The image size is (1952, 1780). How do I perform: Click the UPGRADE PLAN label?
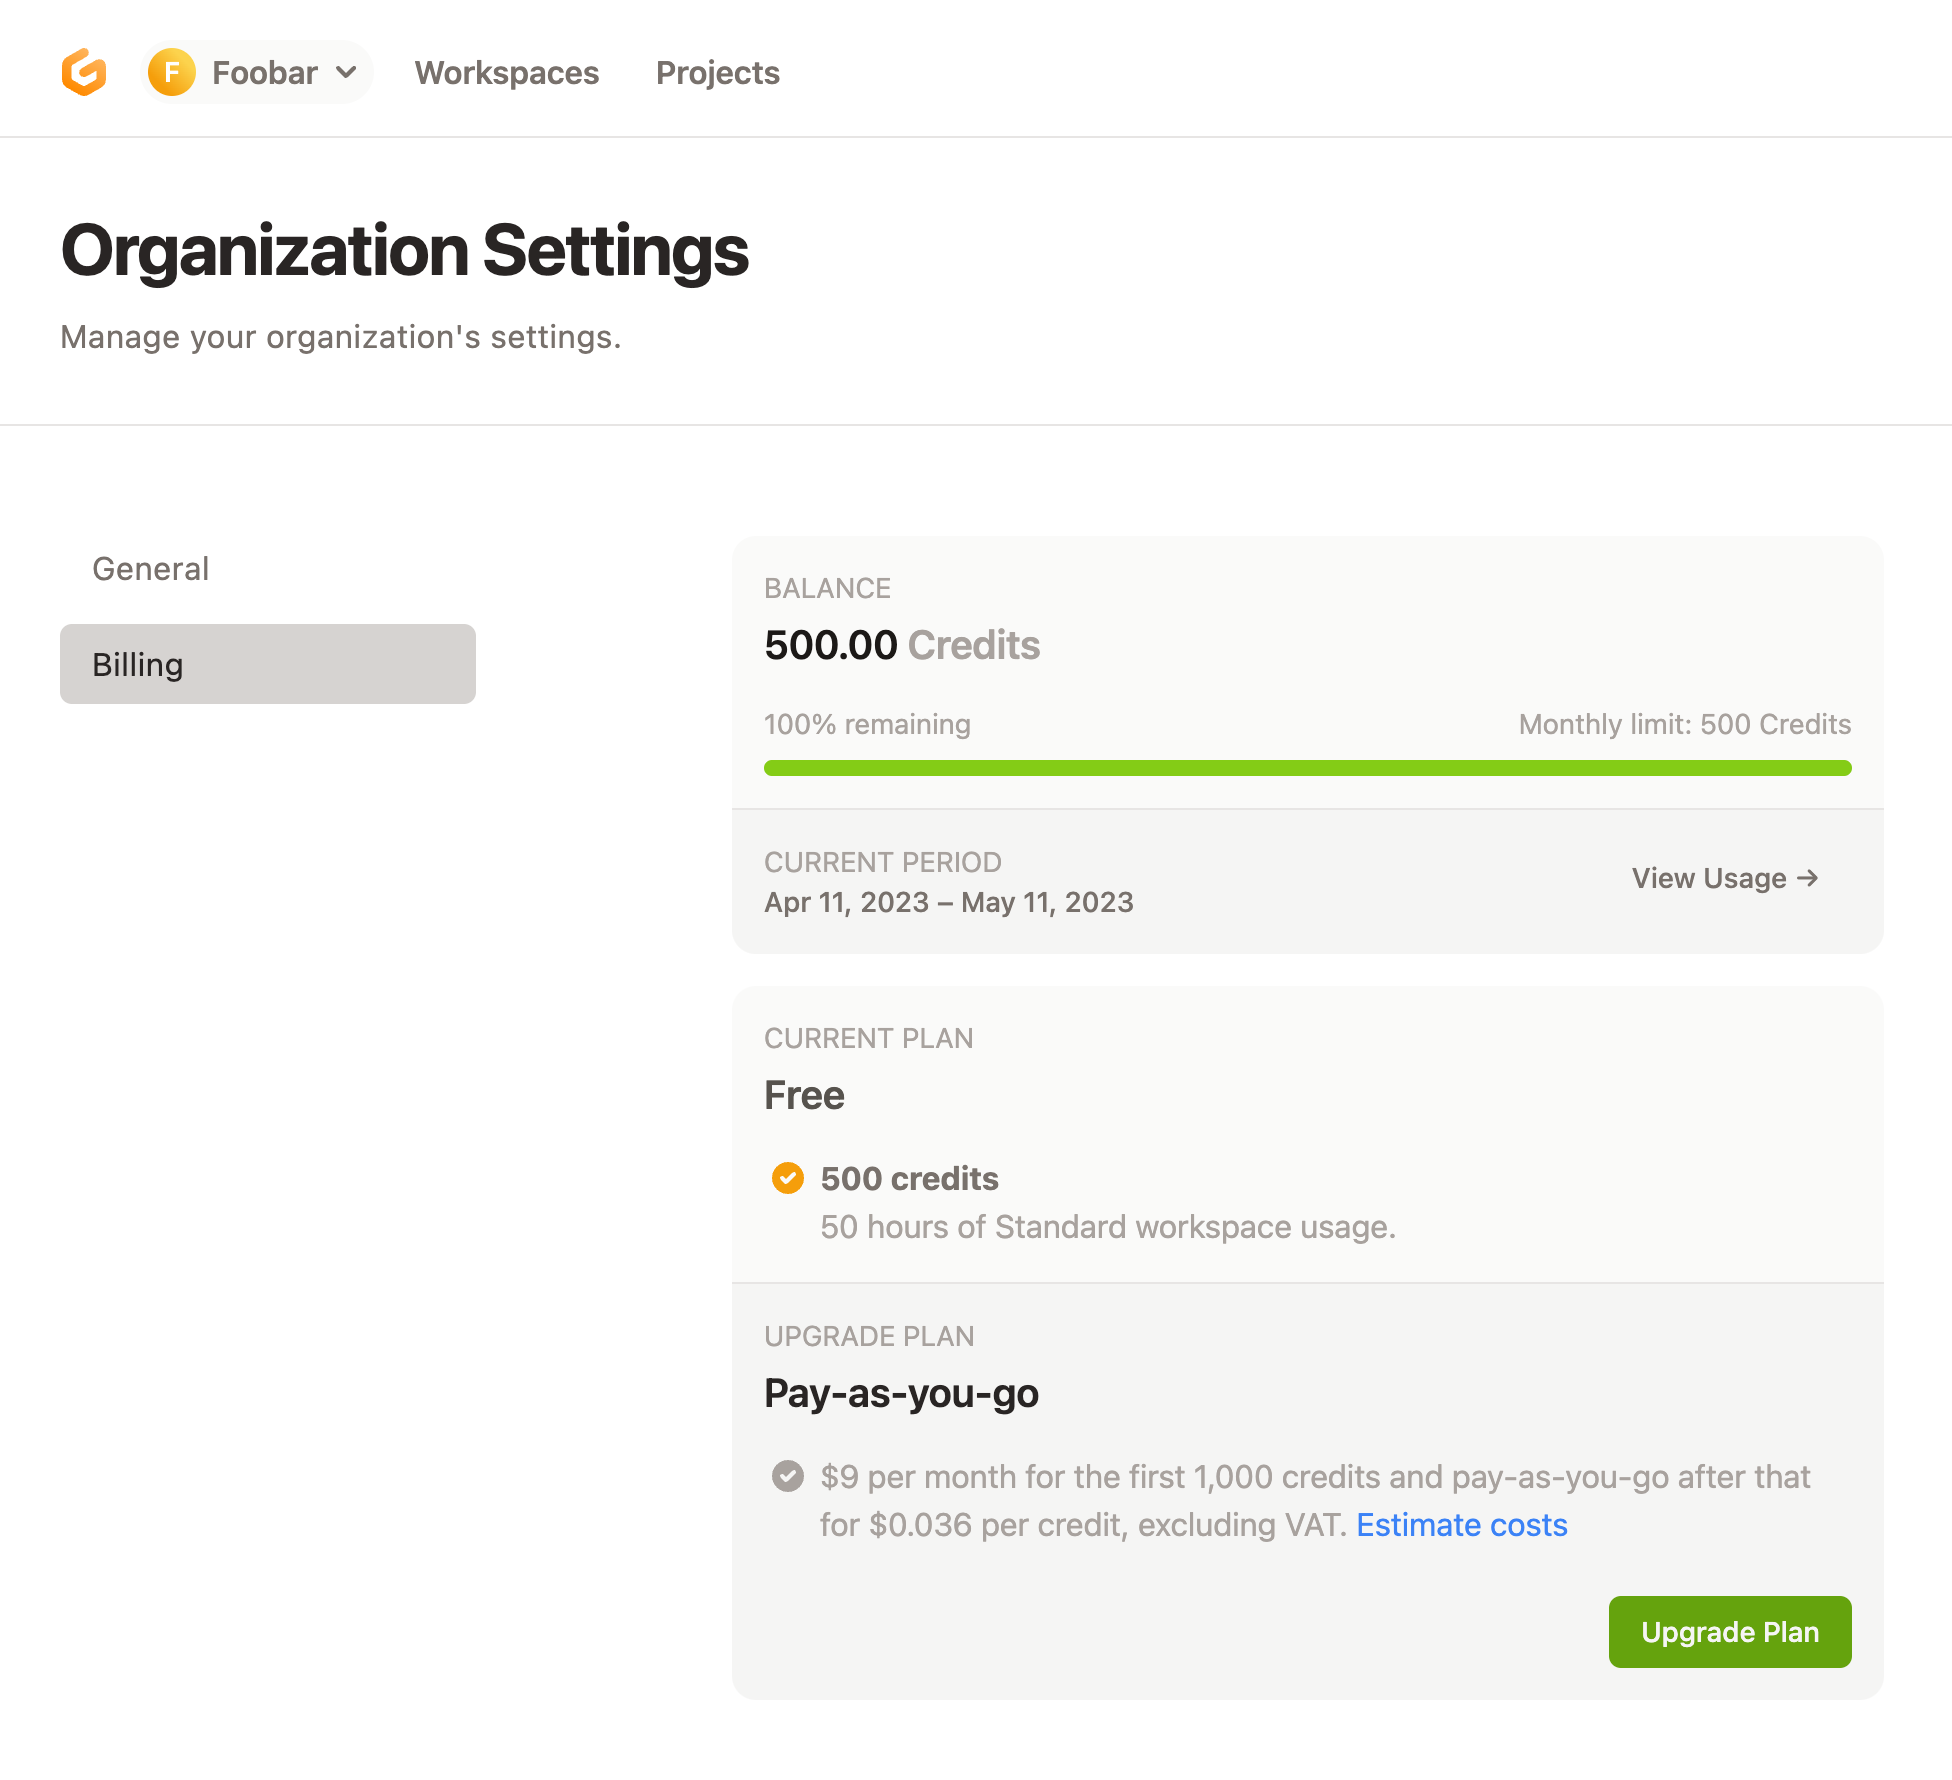point(869,1336)
